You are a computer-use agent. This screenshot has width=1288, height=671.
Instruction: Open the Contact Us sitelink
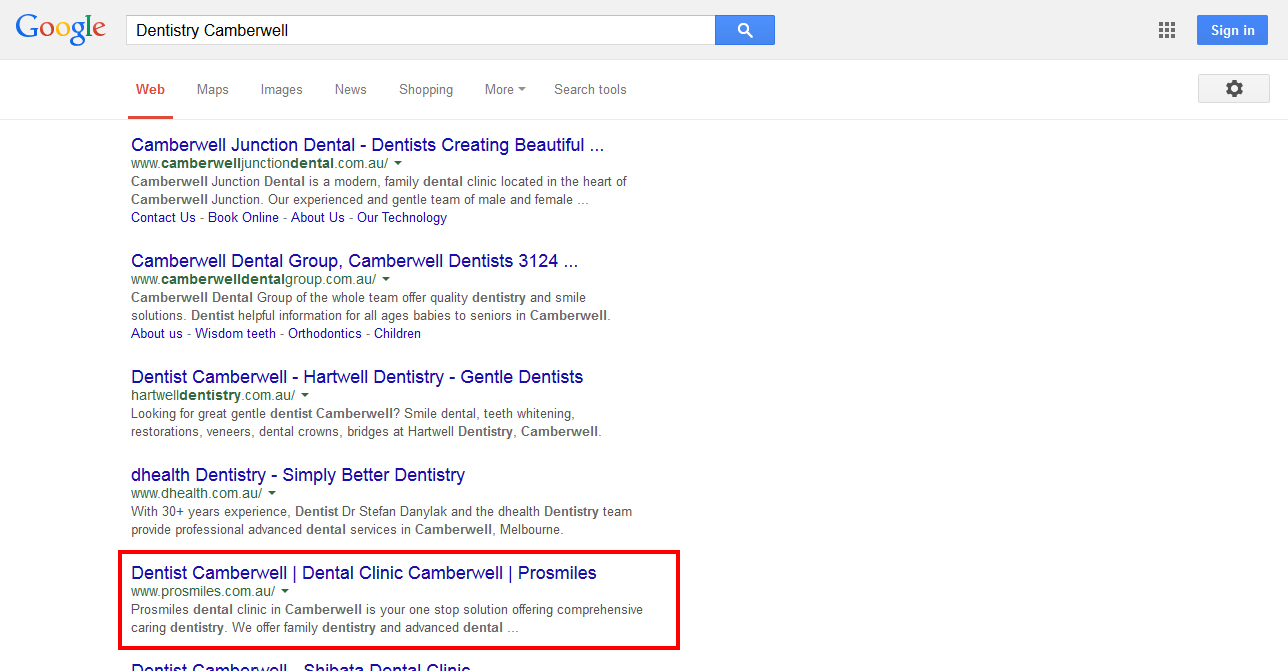[x=163, y=217]
